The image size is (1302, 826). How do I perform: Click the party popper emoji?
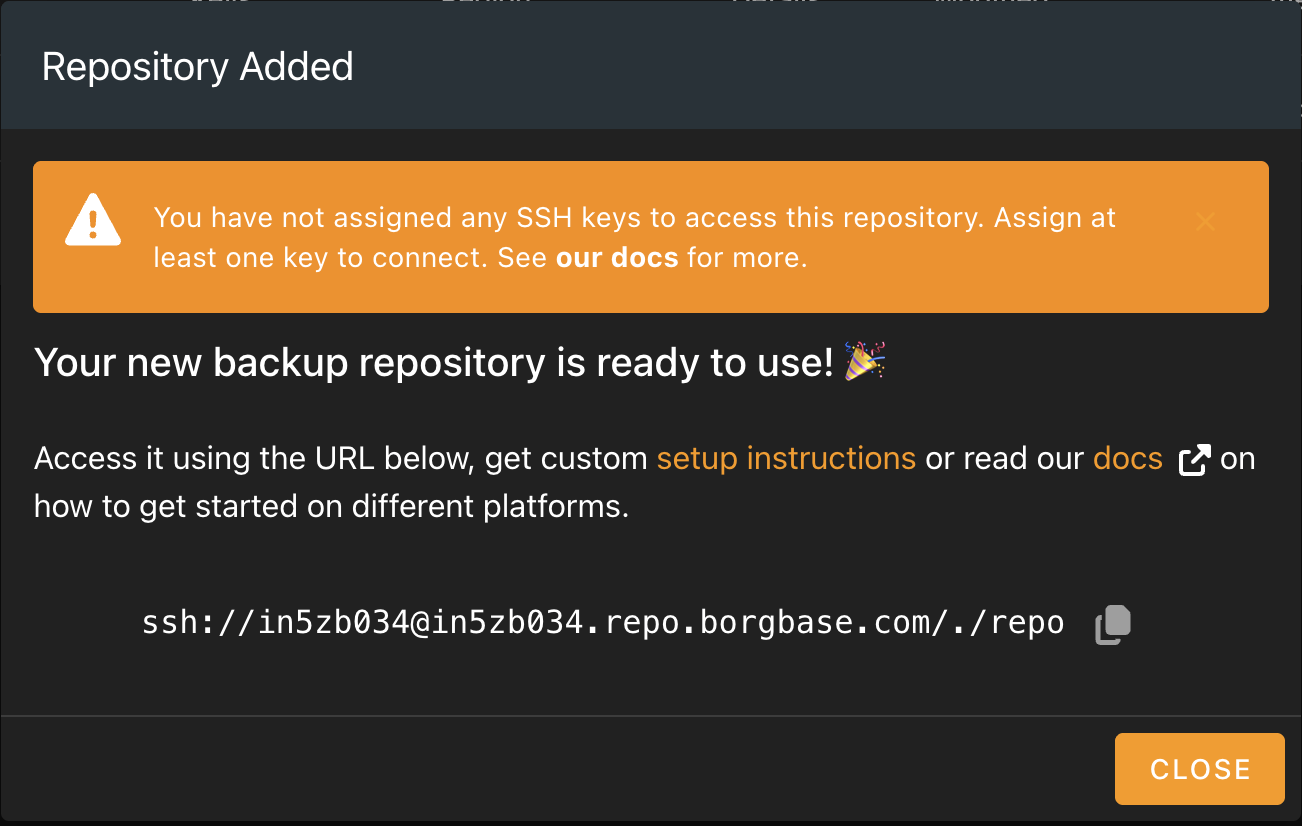(864, 362)
